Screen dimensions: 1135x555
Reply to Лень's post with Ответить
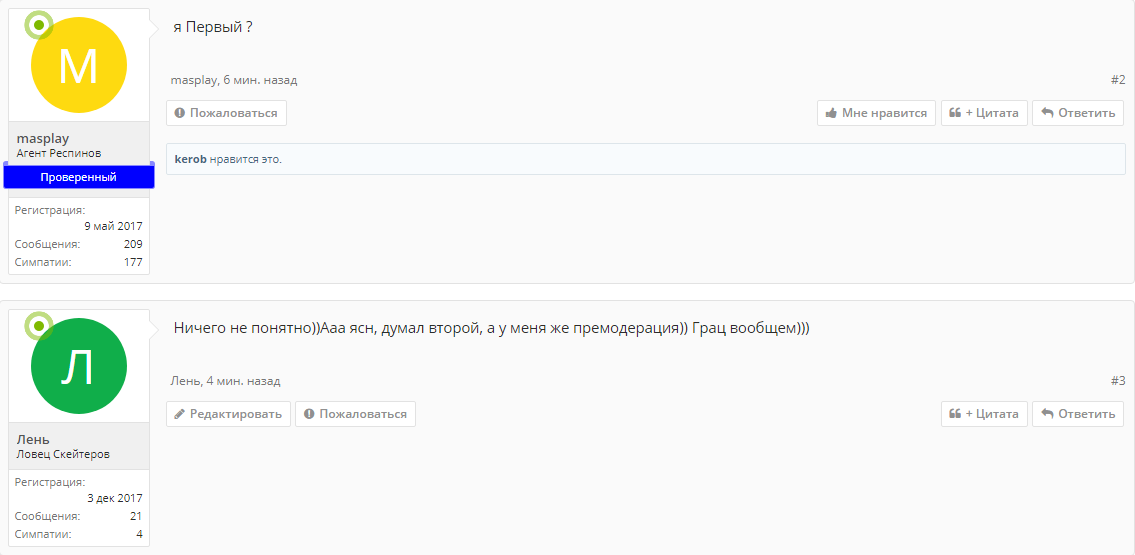1078,414
